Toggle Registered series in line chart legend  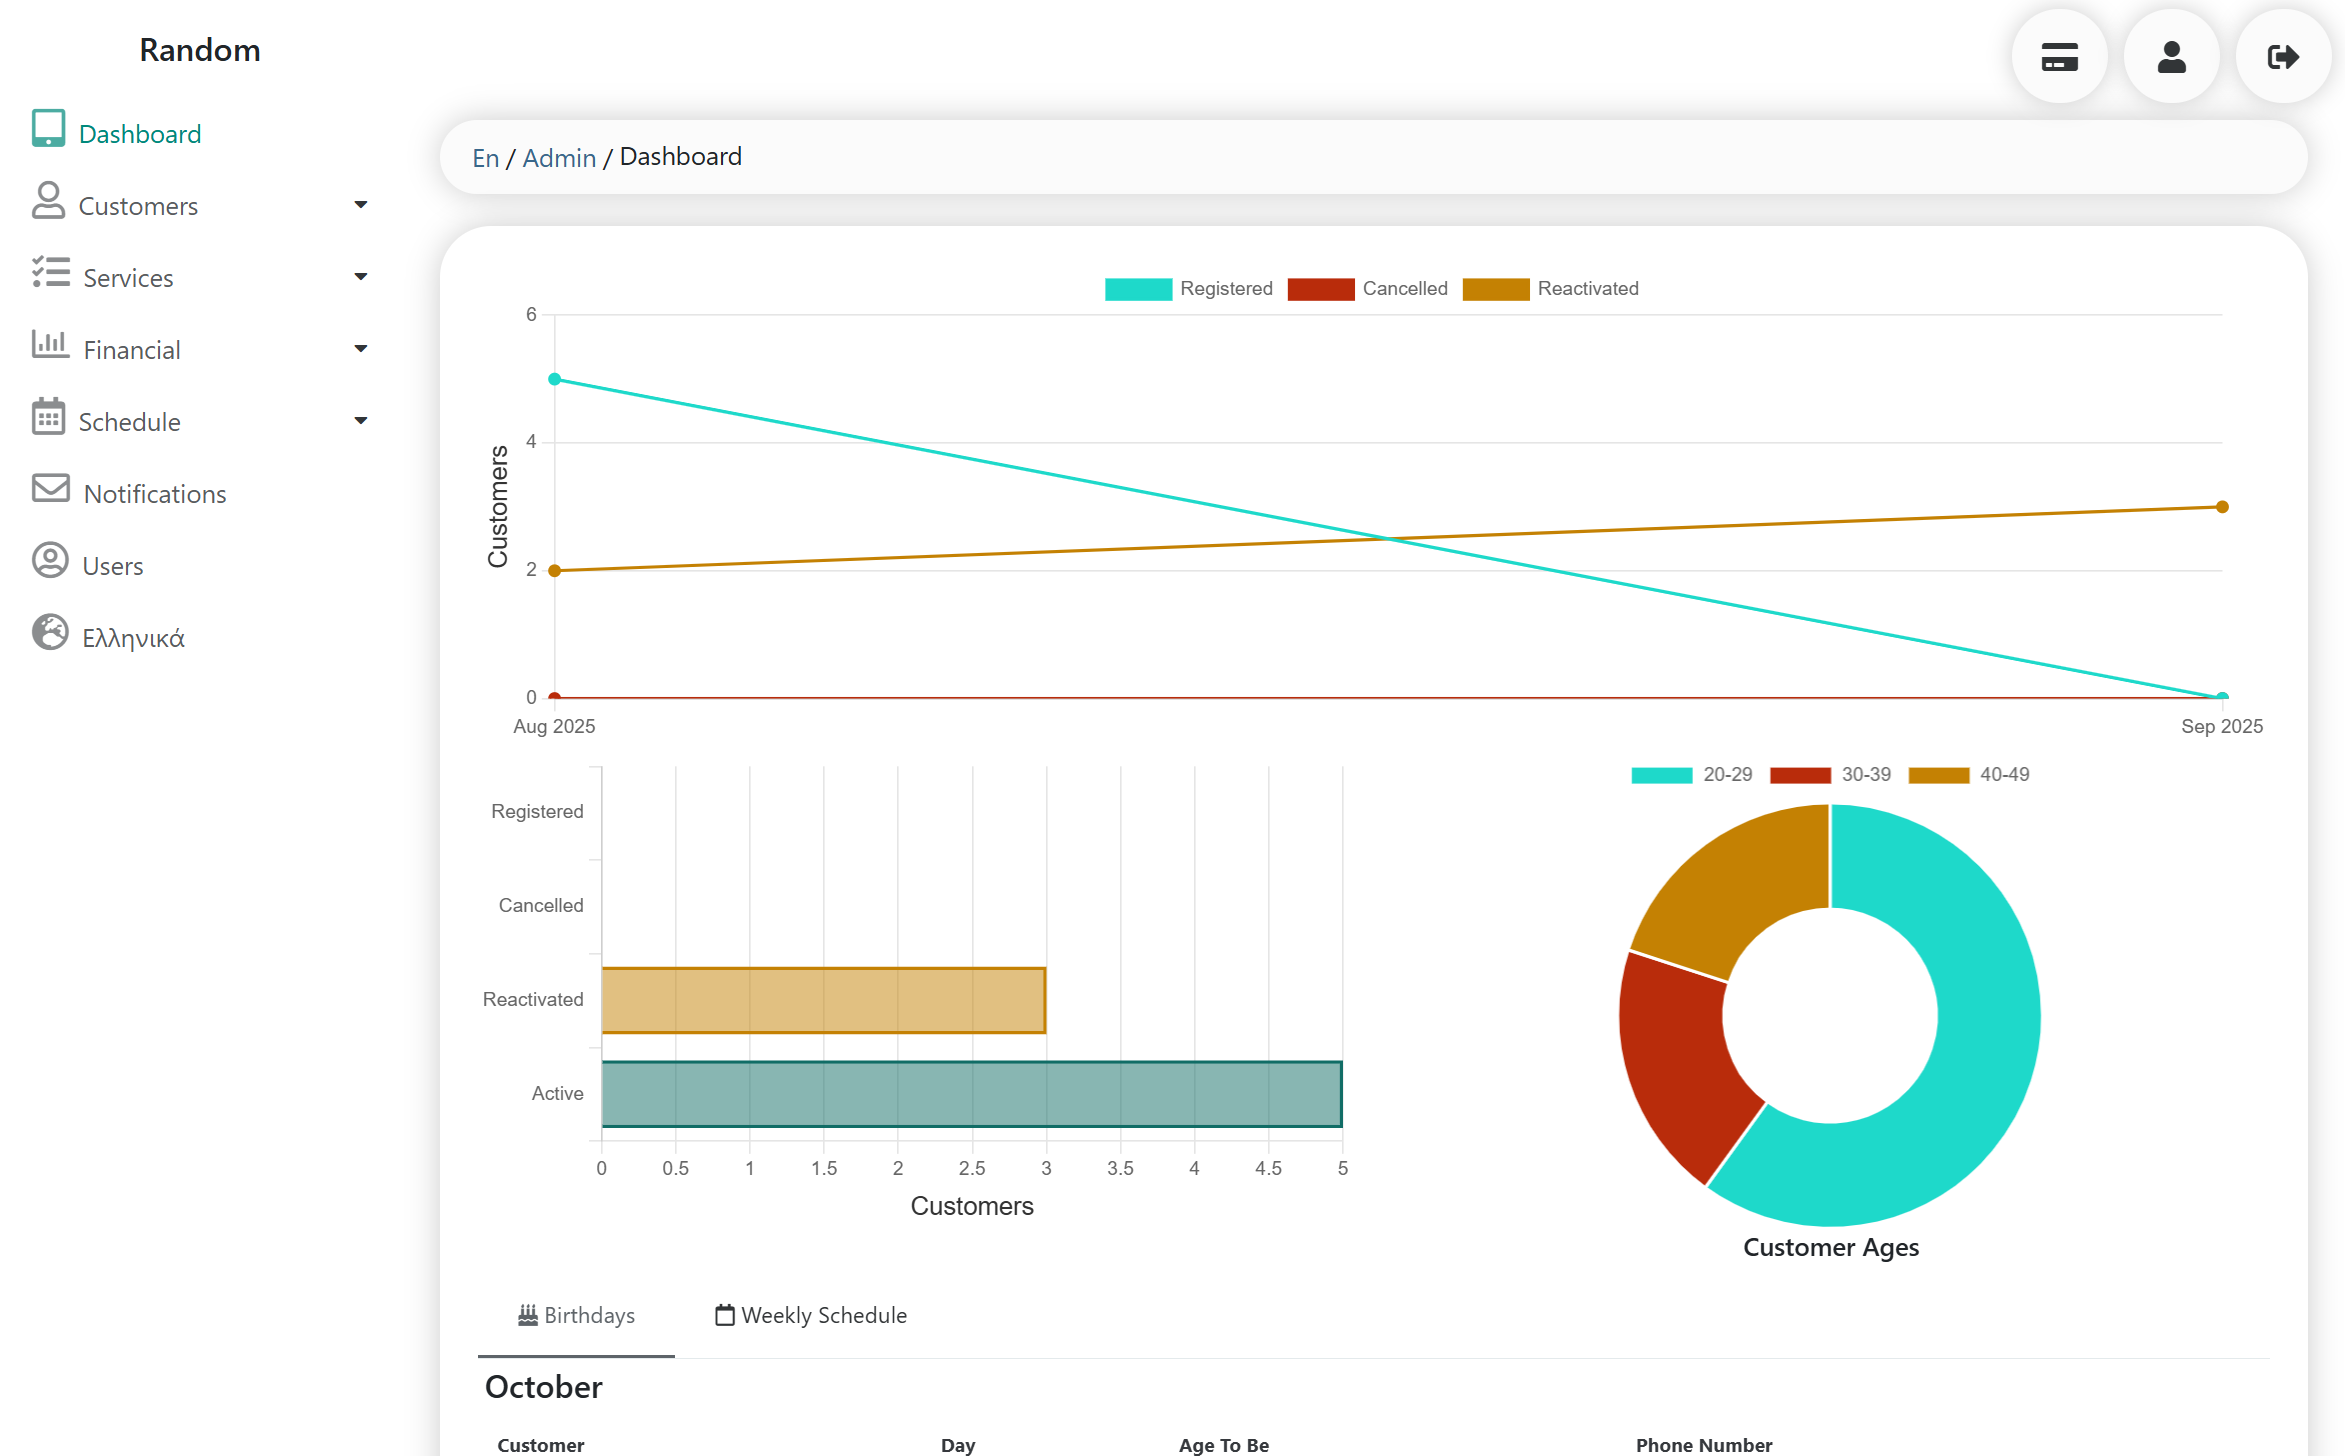coord(1189,289)
